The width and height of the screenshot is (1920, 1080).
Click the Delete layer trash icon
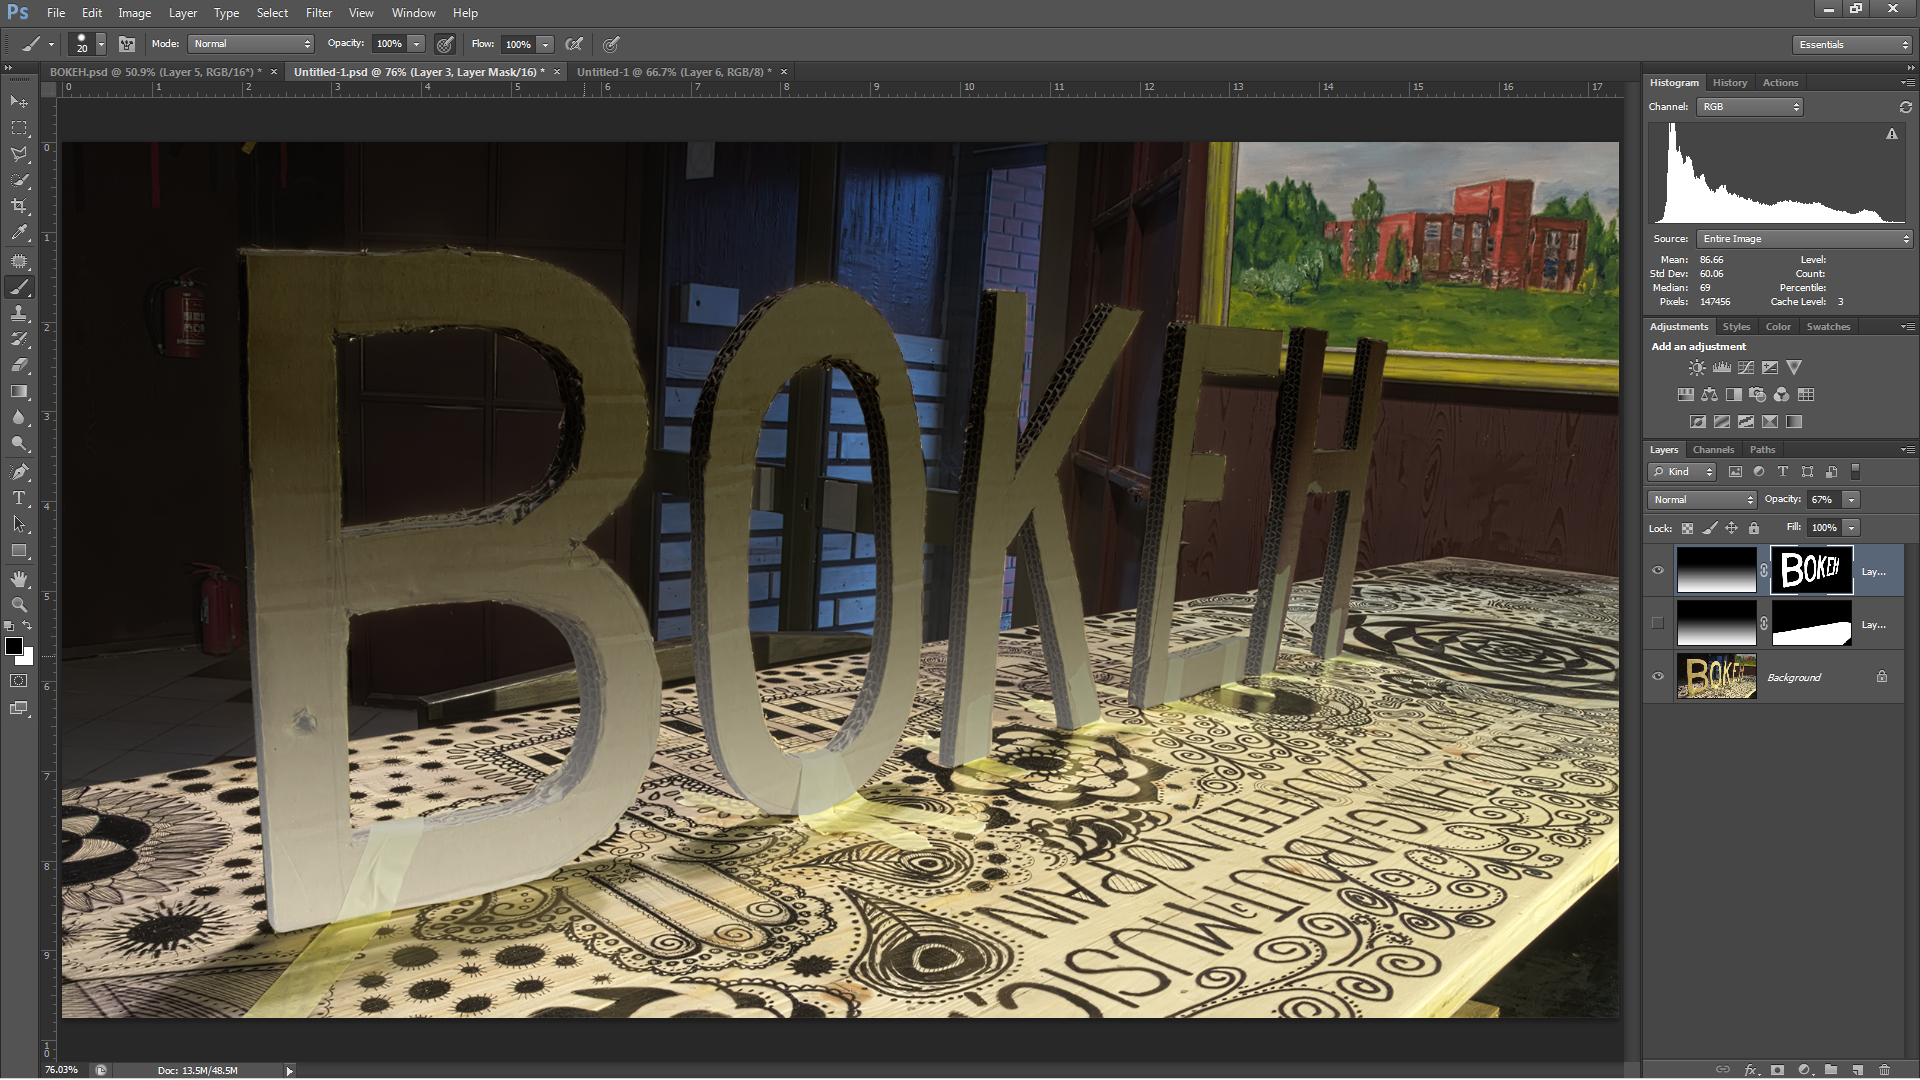click(x=1884, y=1070)
